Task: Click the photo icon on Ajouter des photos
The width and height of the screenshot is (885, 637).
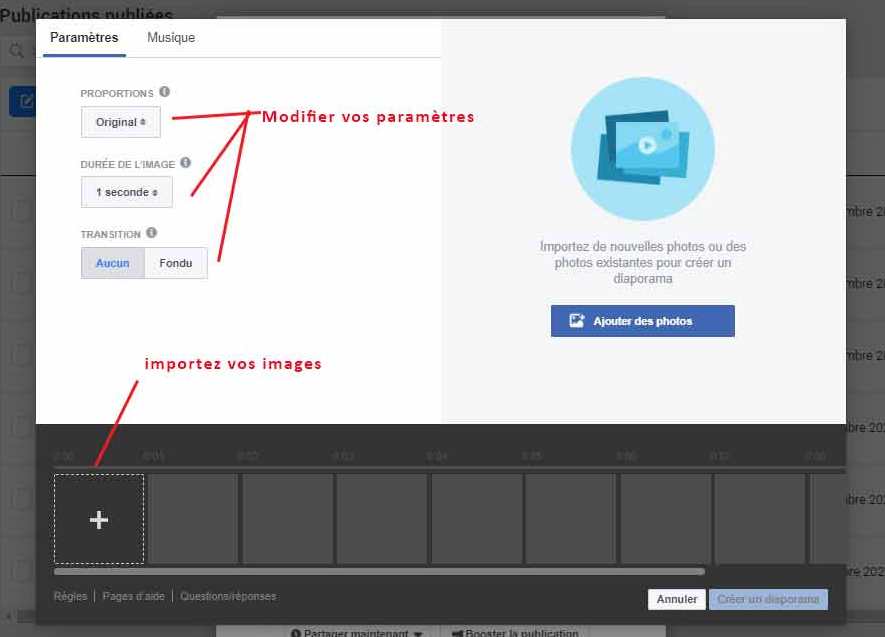Action: [577, 321]
